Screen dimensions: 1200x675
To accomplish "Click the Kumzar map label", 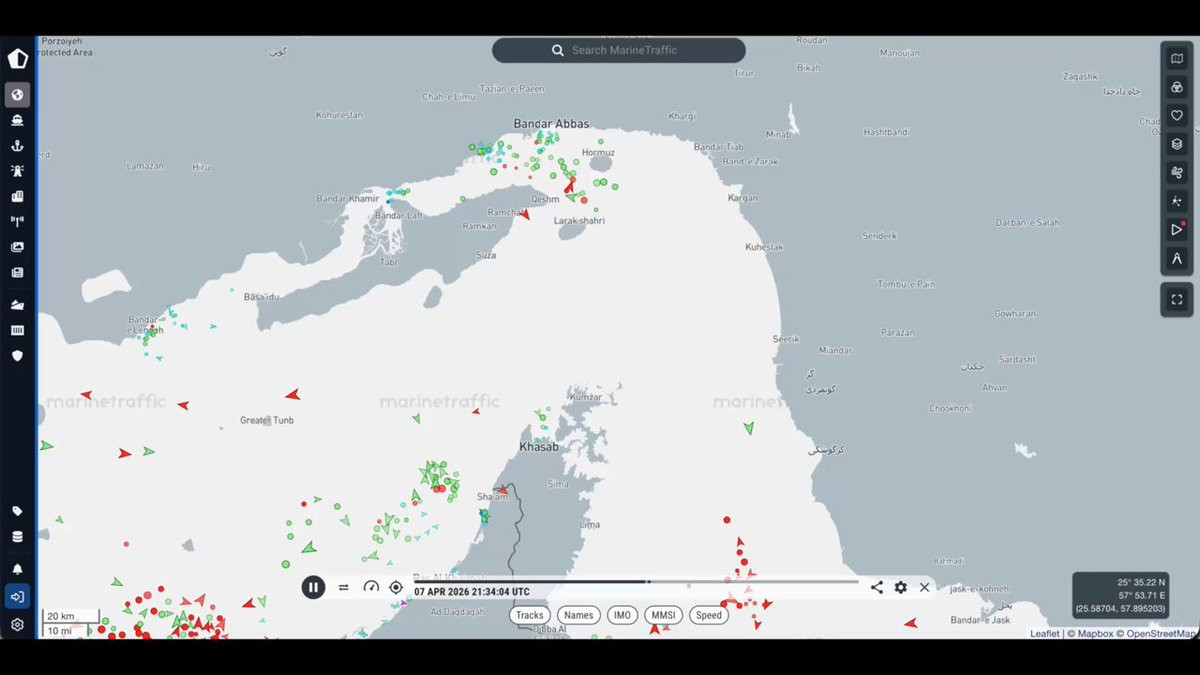I will pos(584,397).
